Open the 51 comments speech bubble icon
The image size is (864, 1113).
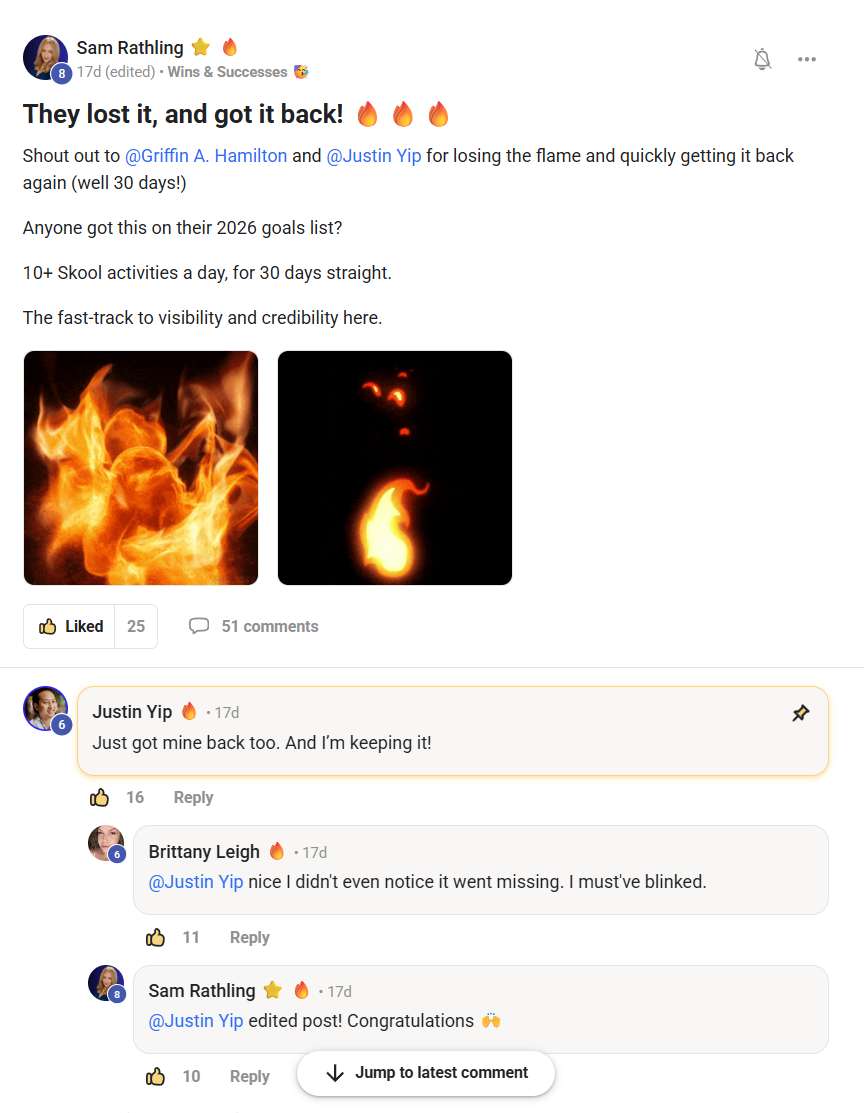(199, 627)
